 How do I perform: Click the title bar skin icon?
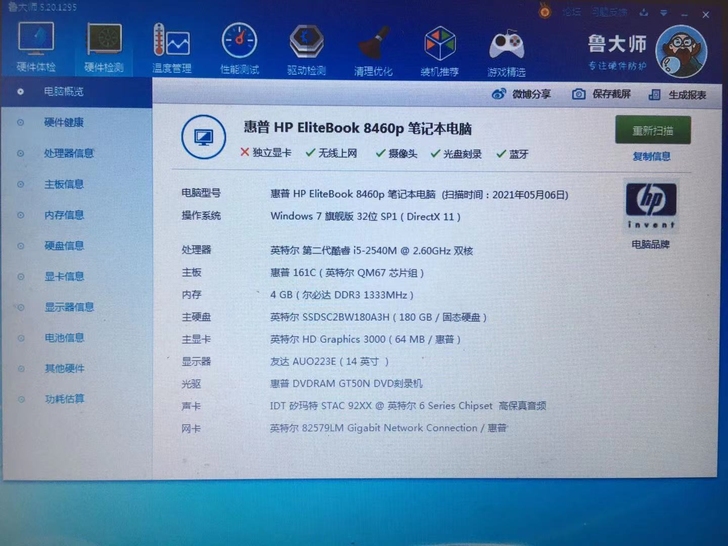click(x=644, y=13)
